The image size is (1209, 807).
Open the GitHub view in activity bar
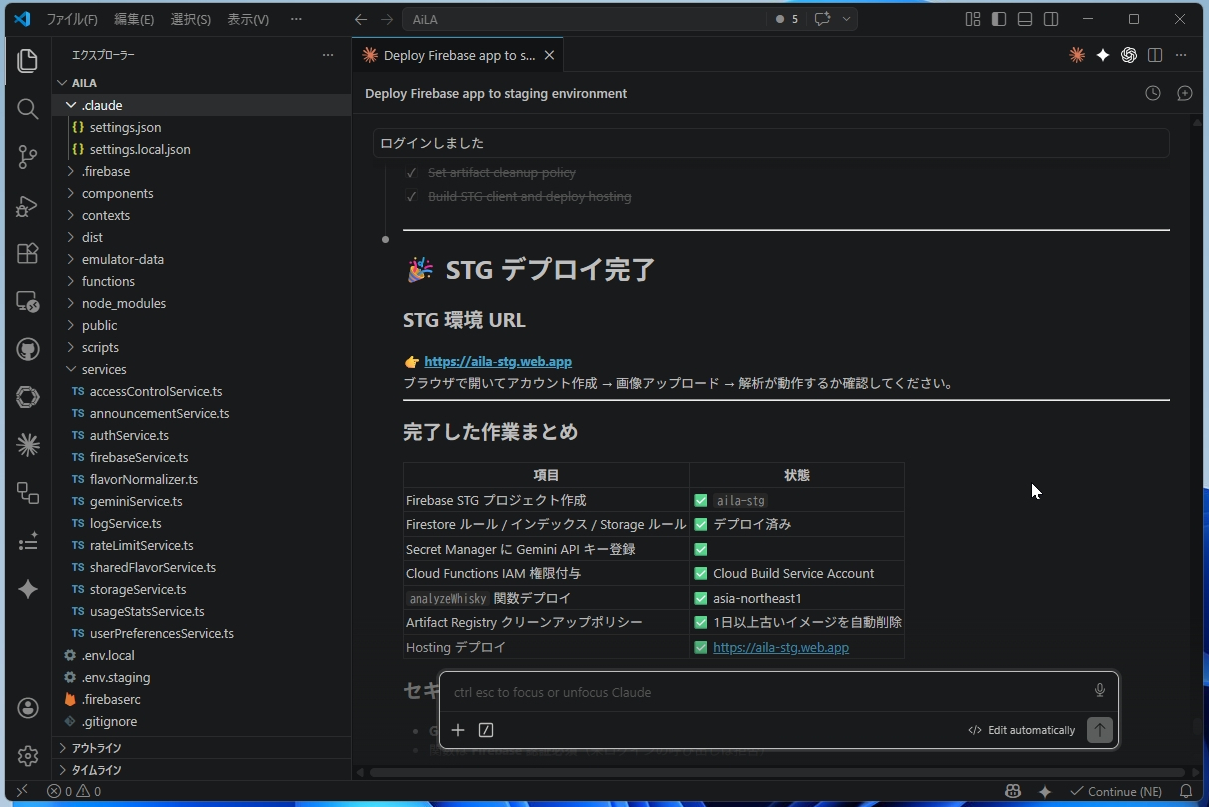click(x=27, y=349)
